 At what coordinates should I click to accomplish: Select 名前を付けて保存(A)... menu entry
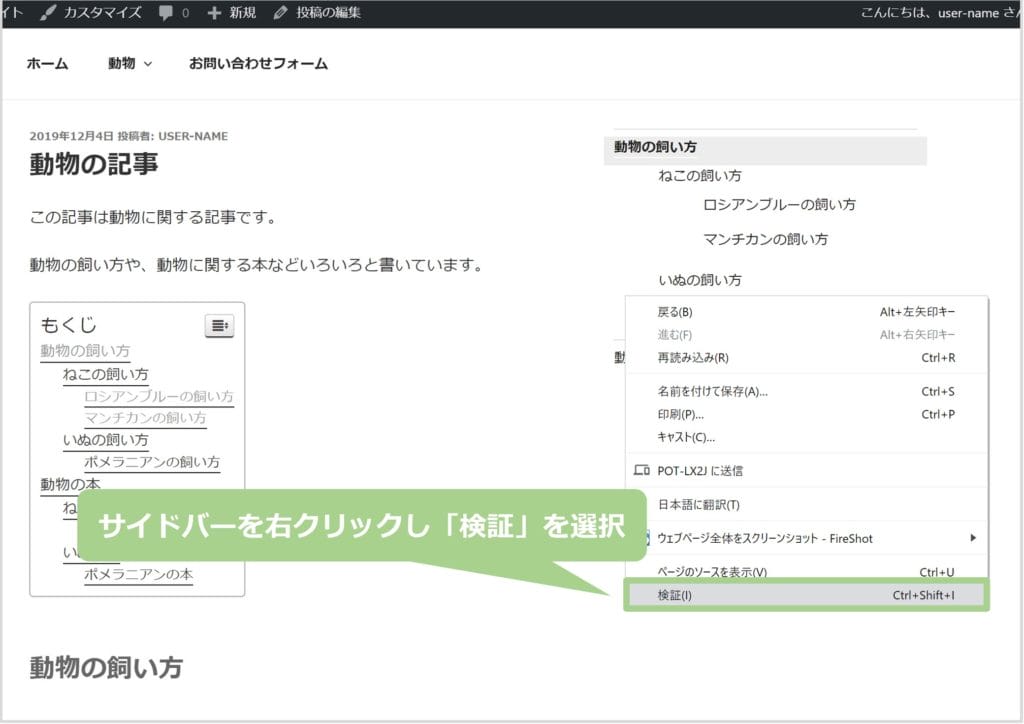(712, 391)
